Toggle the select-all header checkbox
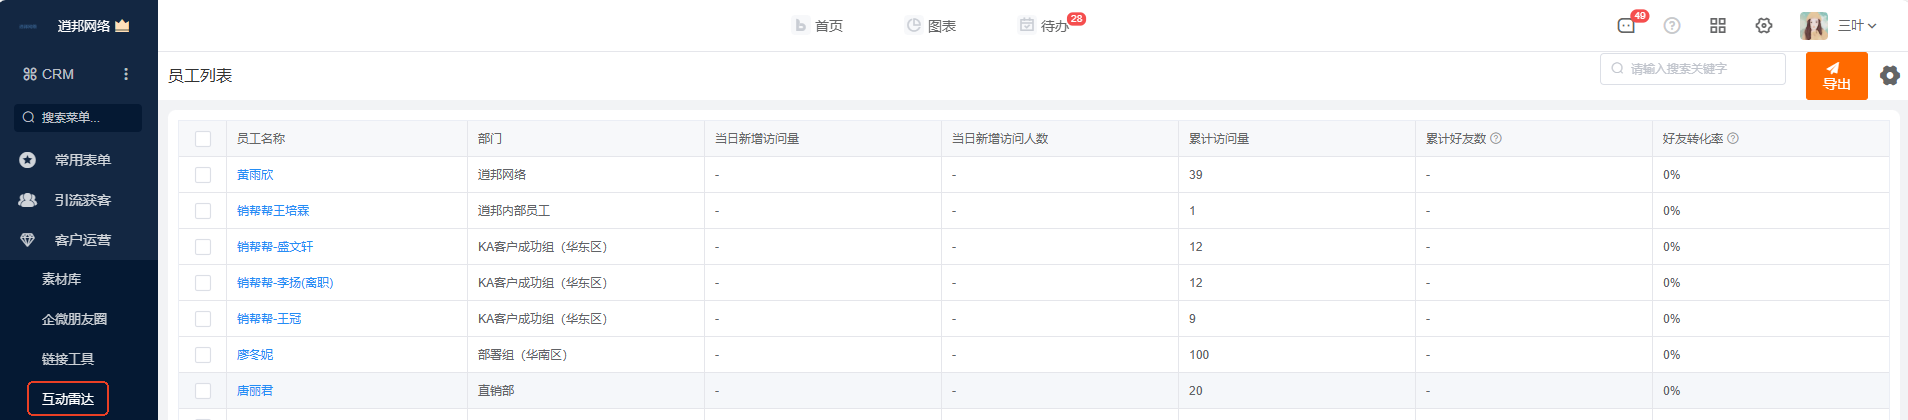The width and height of the screenshot is (1908, 420). [203, 139]
